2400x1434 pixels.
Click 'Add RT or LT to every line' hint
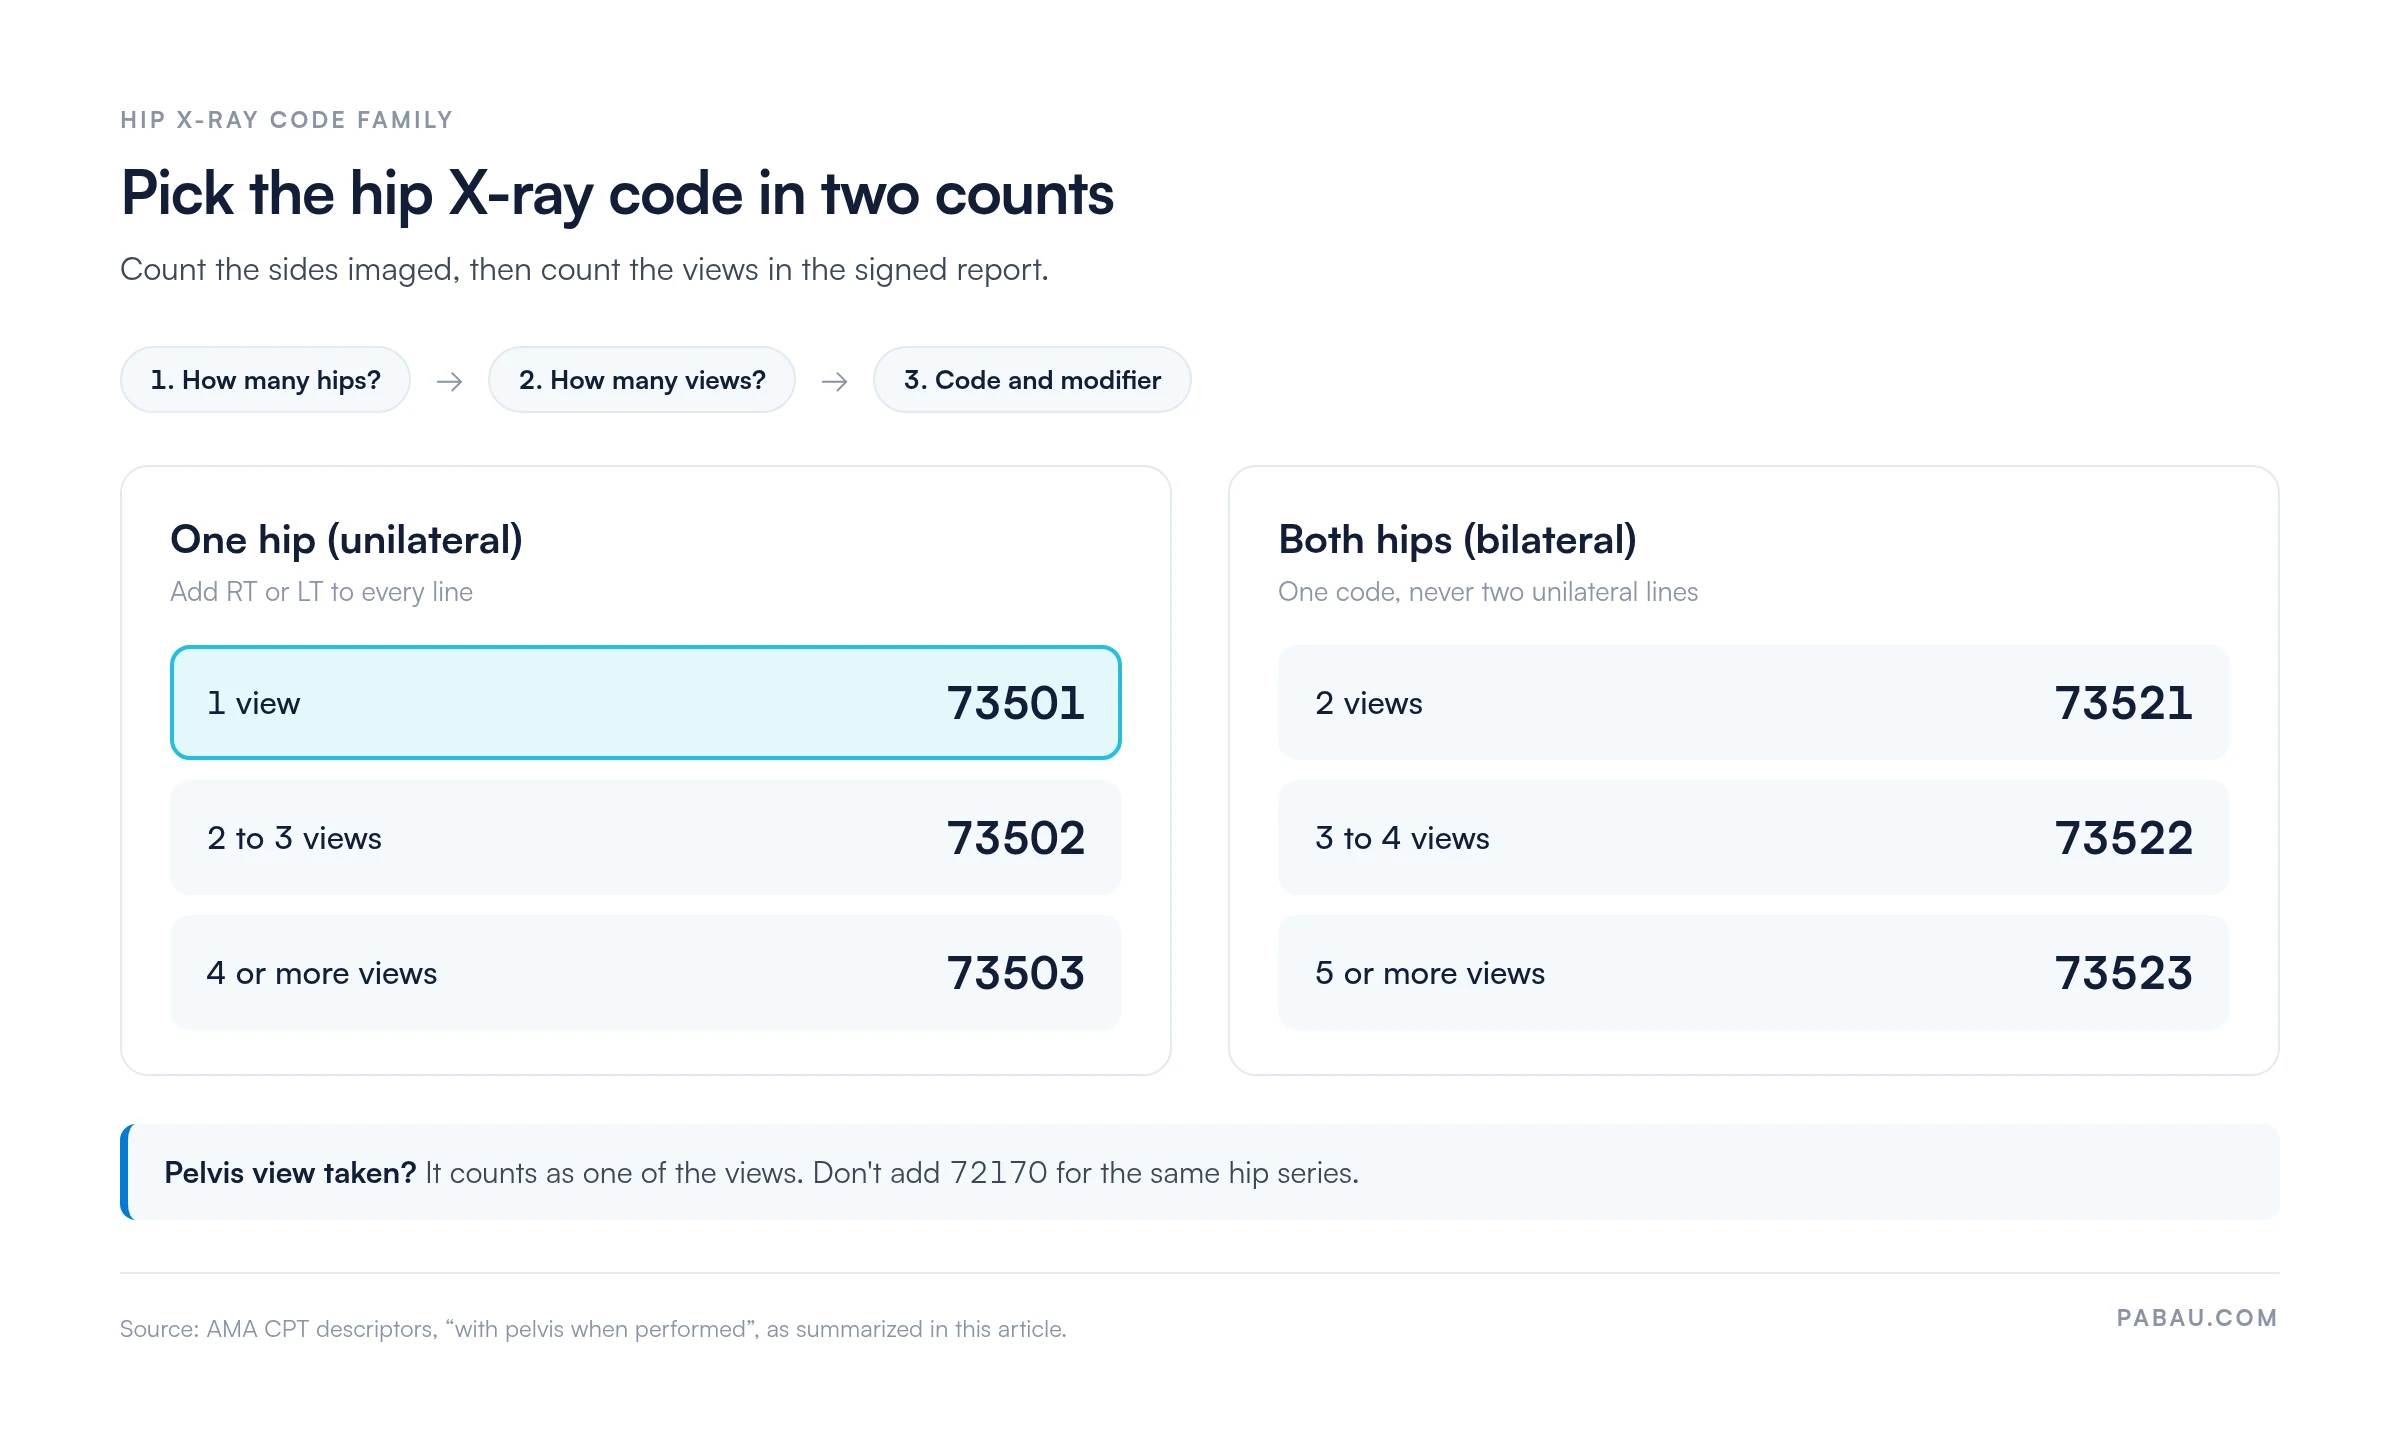pos(321,592)
